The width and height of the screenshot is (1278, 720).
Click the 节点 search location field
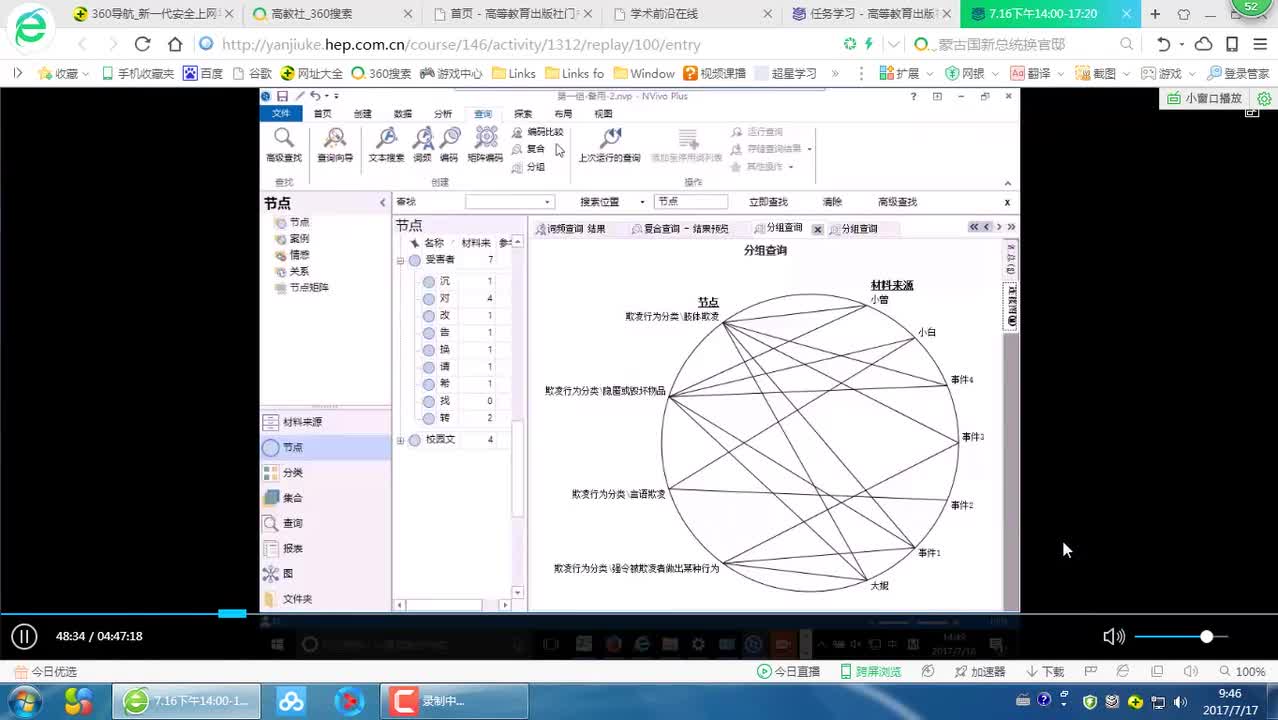pos(690,202)
